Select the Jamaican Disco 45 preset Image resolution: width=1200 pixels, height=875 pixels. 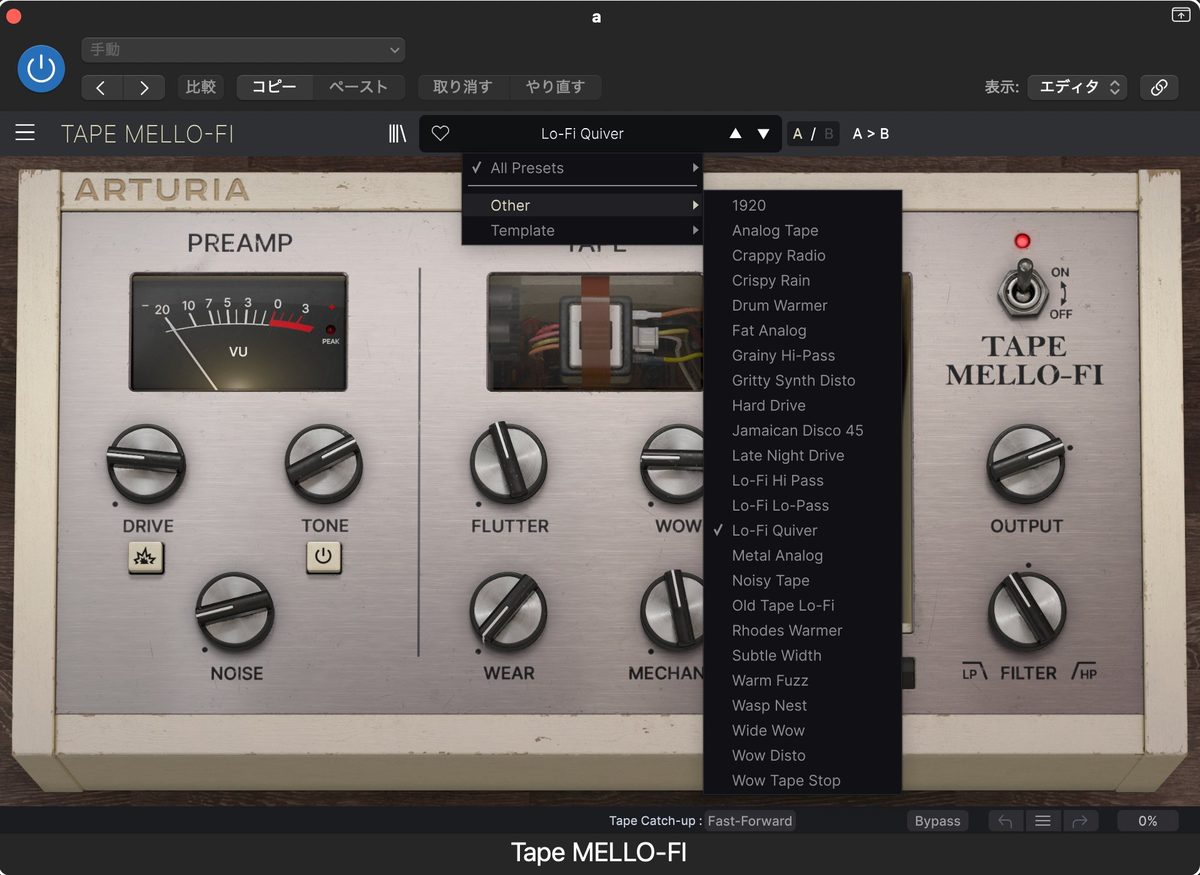point(797,430)
